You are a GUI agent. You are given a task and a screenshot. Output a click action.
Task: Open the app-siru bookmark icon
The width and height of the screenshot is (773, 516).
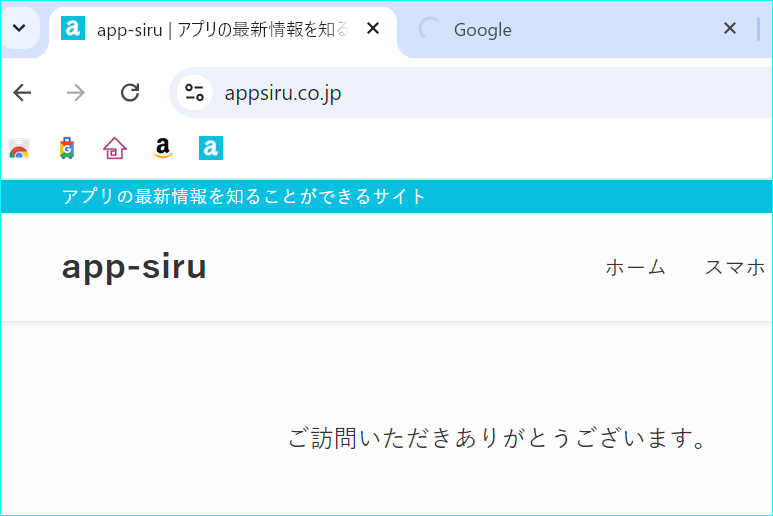tap(211, 148)
